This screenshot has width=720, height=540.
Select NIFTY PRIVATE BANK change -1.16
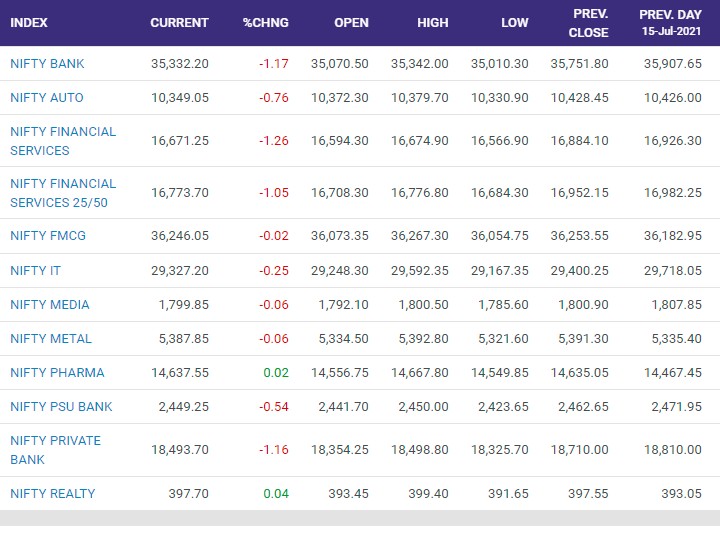(x=274, y=450)
